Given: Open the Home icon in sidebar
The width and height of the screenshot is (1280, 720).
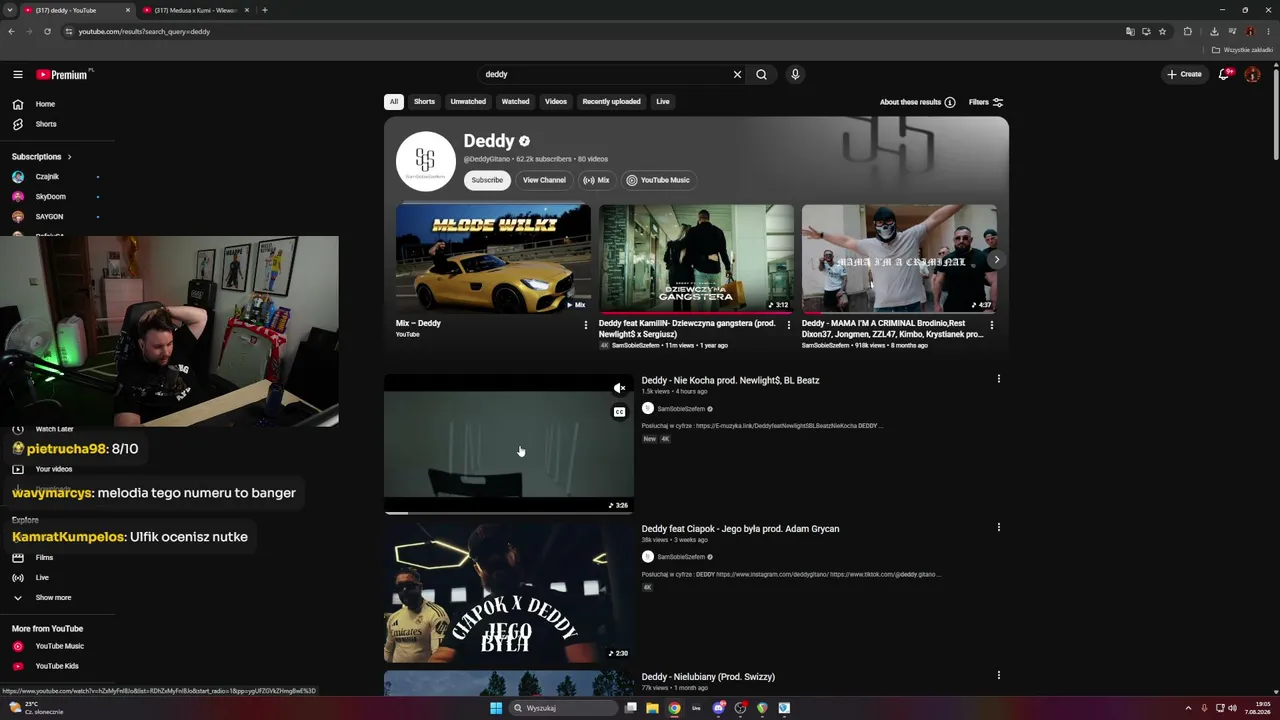Looking at the screenshot, I should [x=18, y=104].
